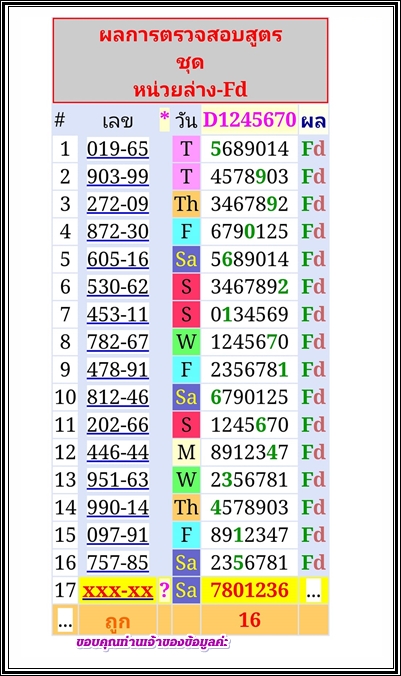Click the pink asterisk header cell
This screenshot has width=401, height=676.
[x=164, y=119]
